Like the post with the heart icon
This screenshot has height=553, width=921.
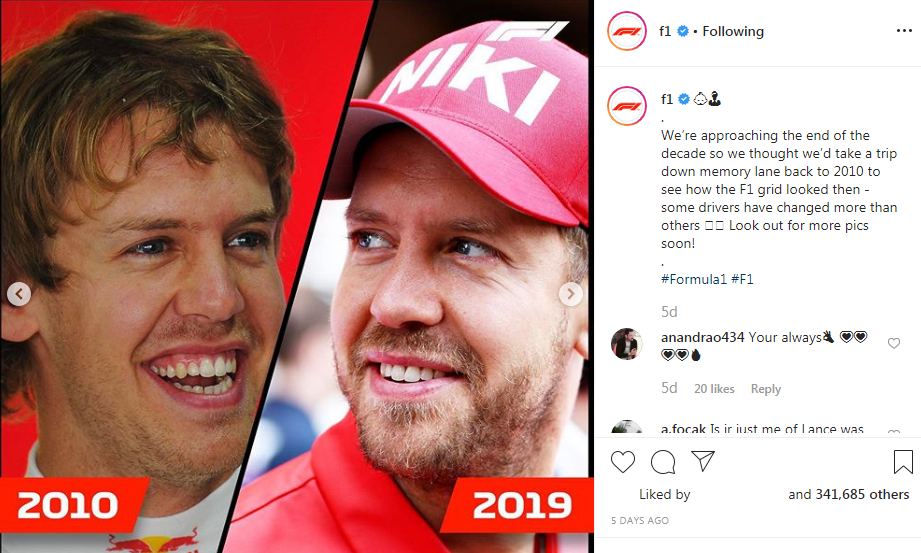(x=623, y=462)
